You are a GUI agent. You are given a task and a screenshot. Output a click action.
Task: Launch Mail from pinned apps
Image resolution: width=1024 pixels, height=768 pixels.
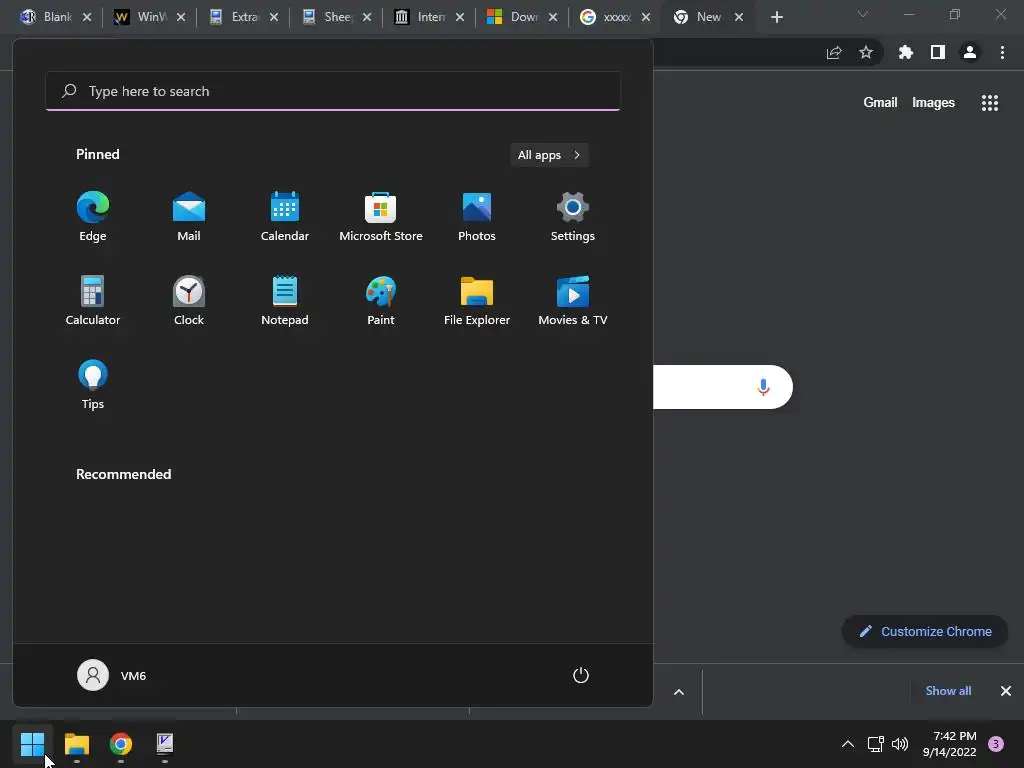(189, 217)
